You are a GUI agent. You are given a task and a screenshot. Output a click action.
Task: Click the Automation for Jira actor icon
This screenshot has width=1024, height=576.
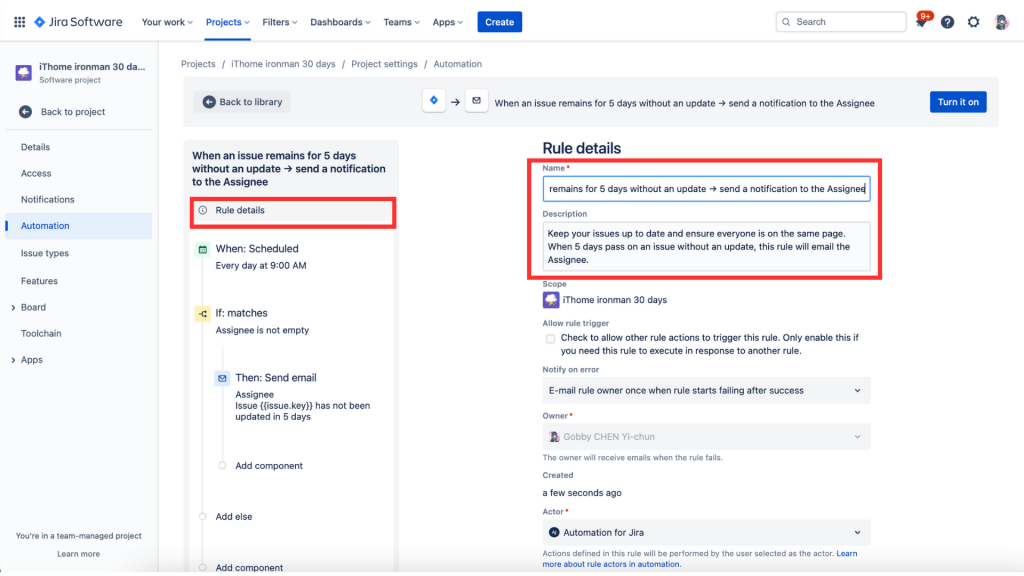click(554, 532)
